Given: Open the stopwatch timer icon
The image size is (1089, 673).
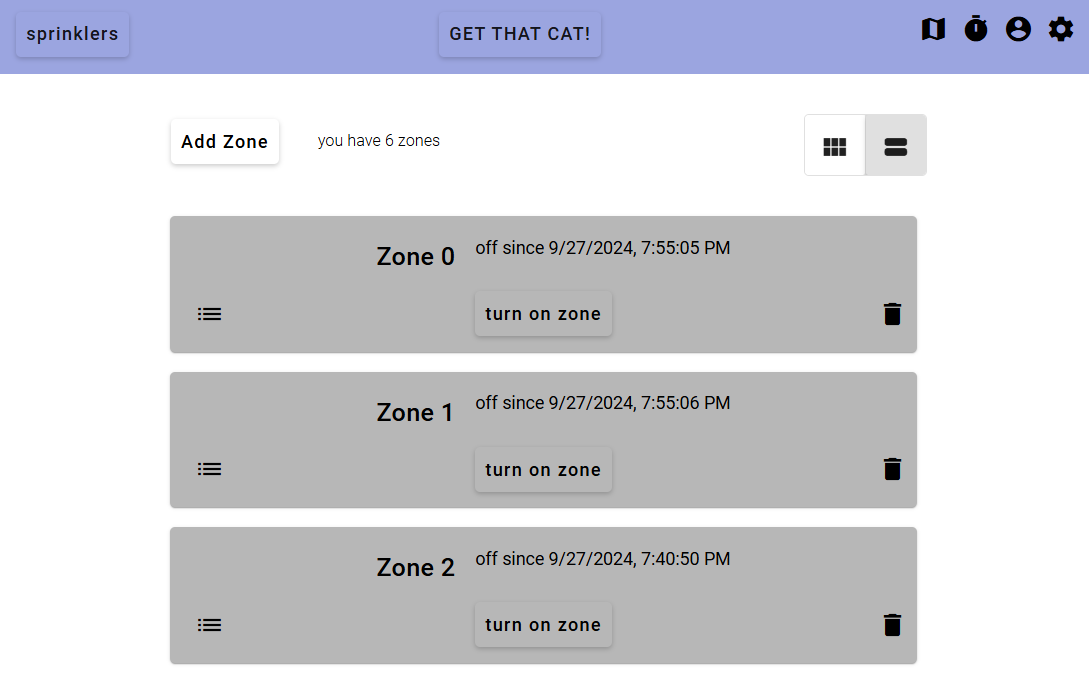Looking at the screenshot, I should 976,29.
